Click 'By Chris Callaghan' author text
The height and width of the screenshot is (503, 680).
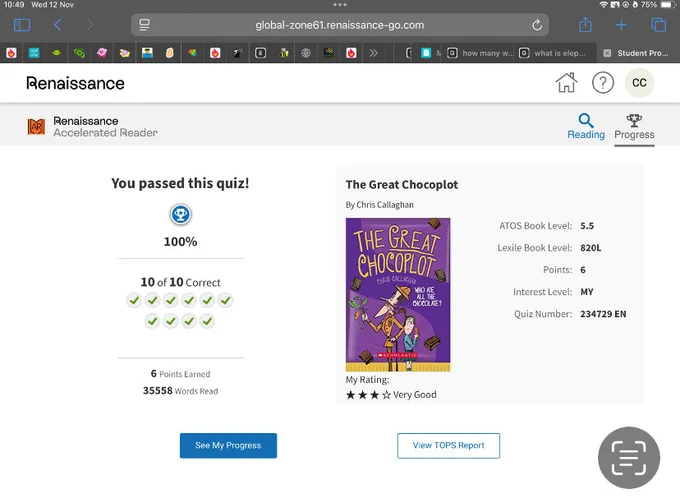pyautogui.click(x=379, y=205)
